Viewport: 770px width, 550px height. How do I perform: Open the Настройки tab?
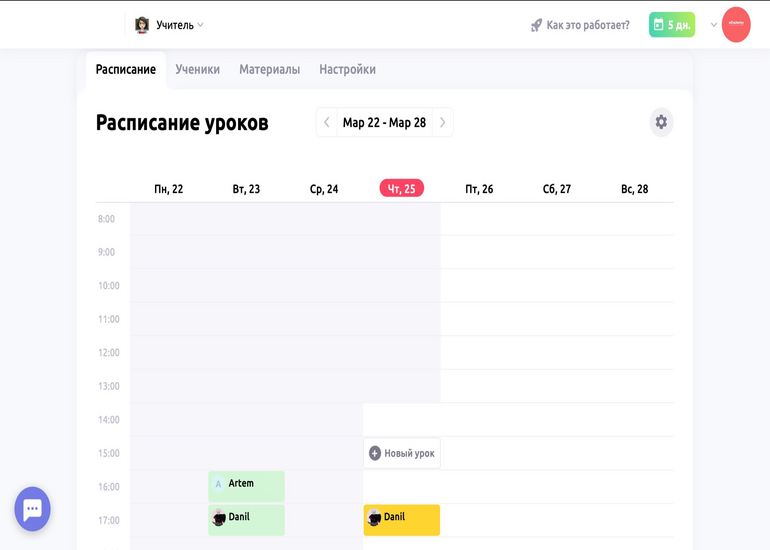coord(347,70)
